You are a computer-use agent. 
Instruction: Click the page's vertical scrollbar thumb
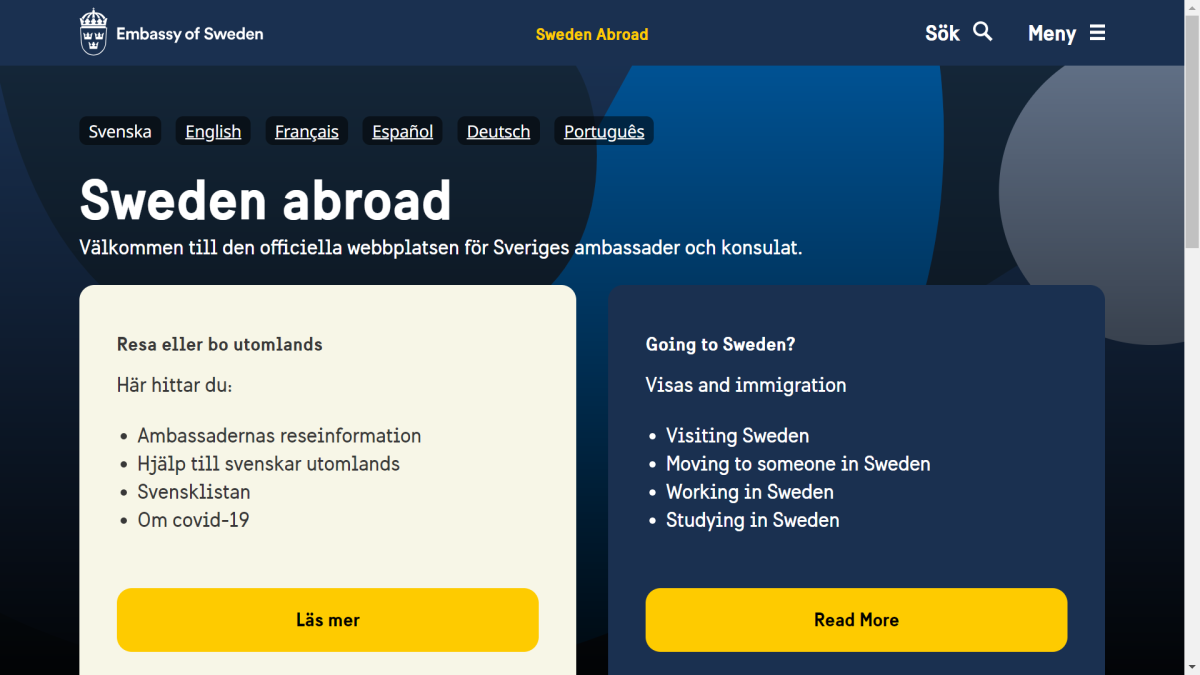click(x=1192, y=130)
